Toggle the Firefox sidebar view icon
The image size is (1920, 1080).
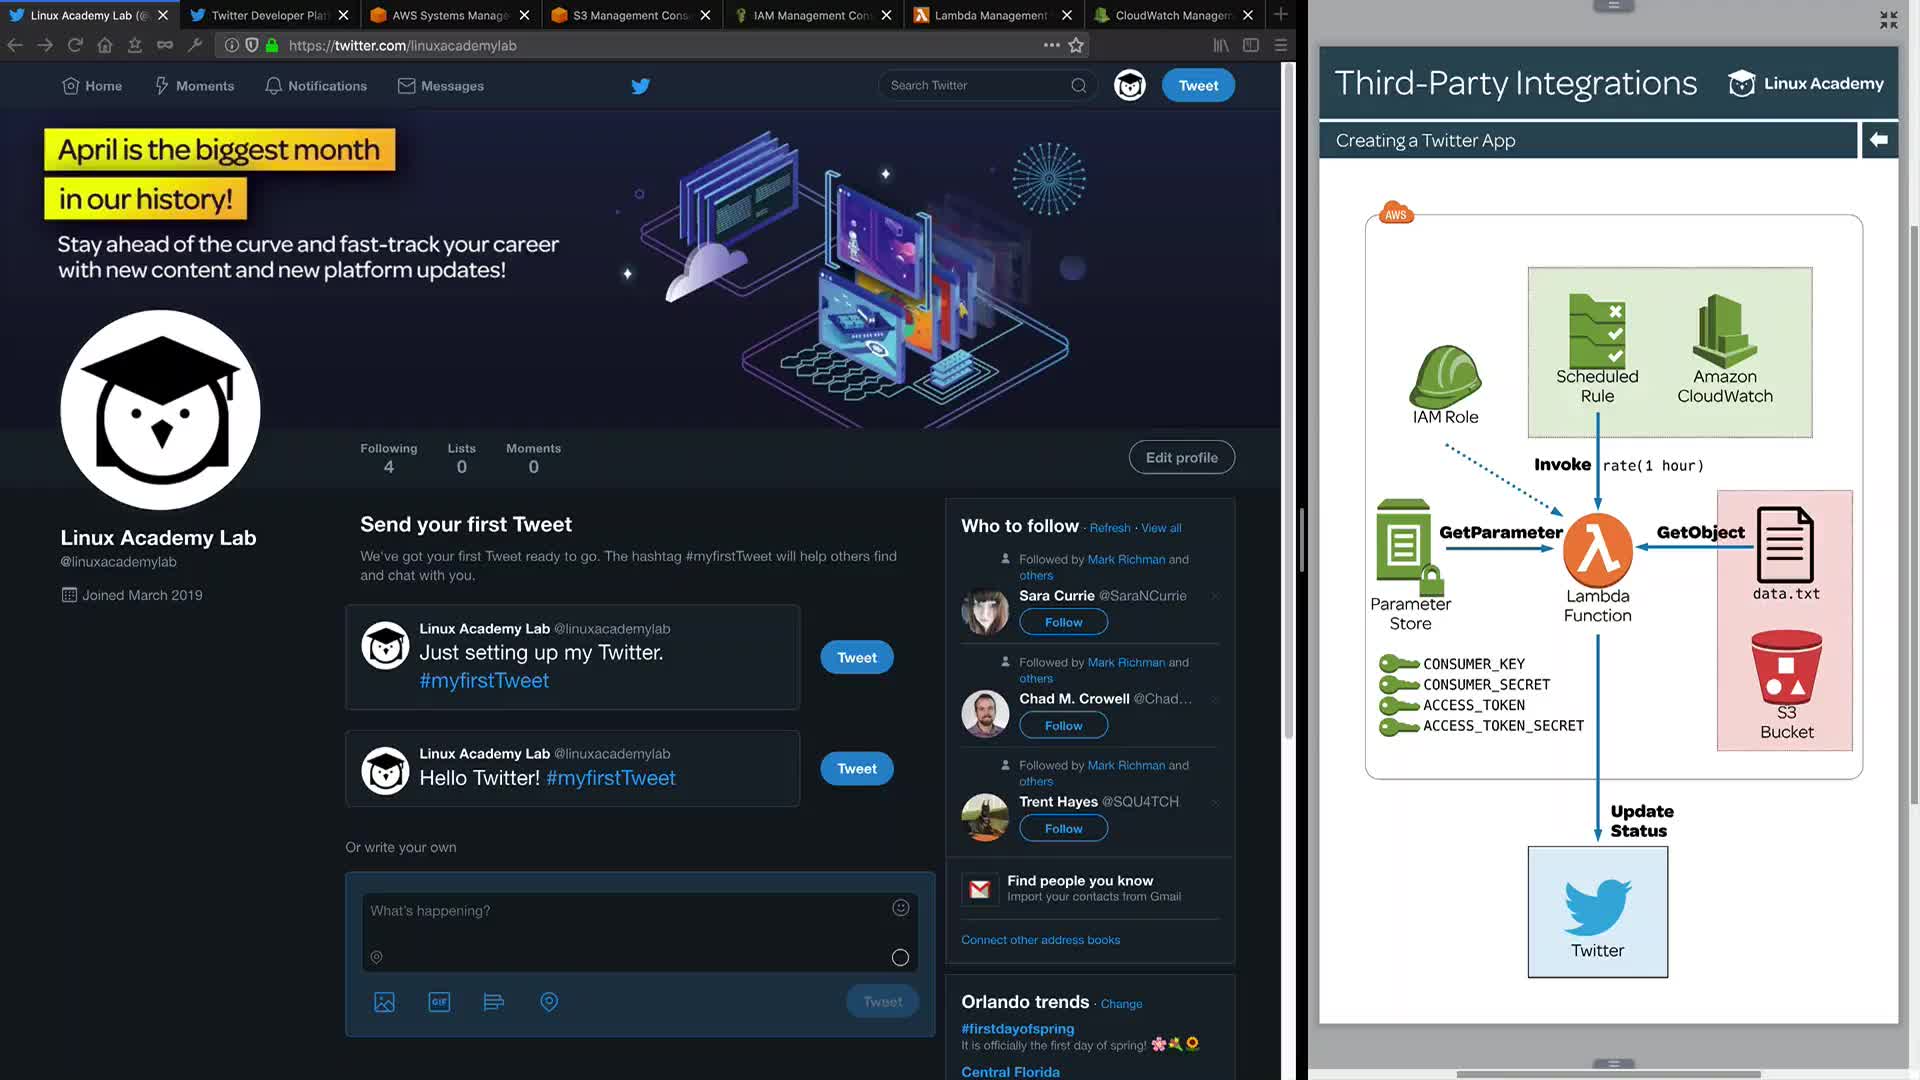(1250, 45)
